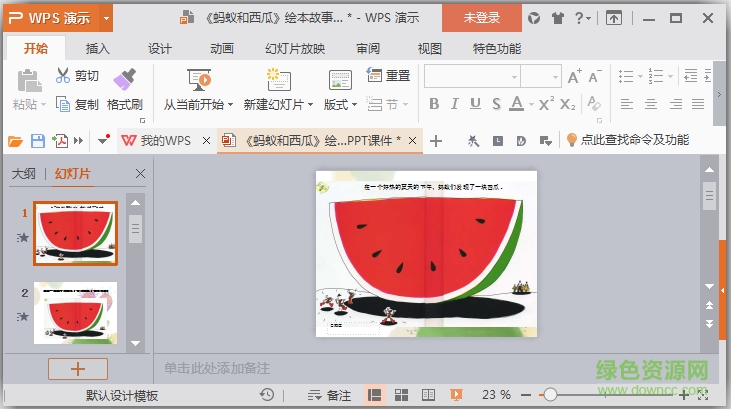The image size is (731, 409).
Task: Clear formatting eraser icon
Action: tap(593, 103)
